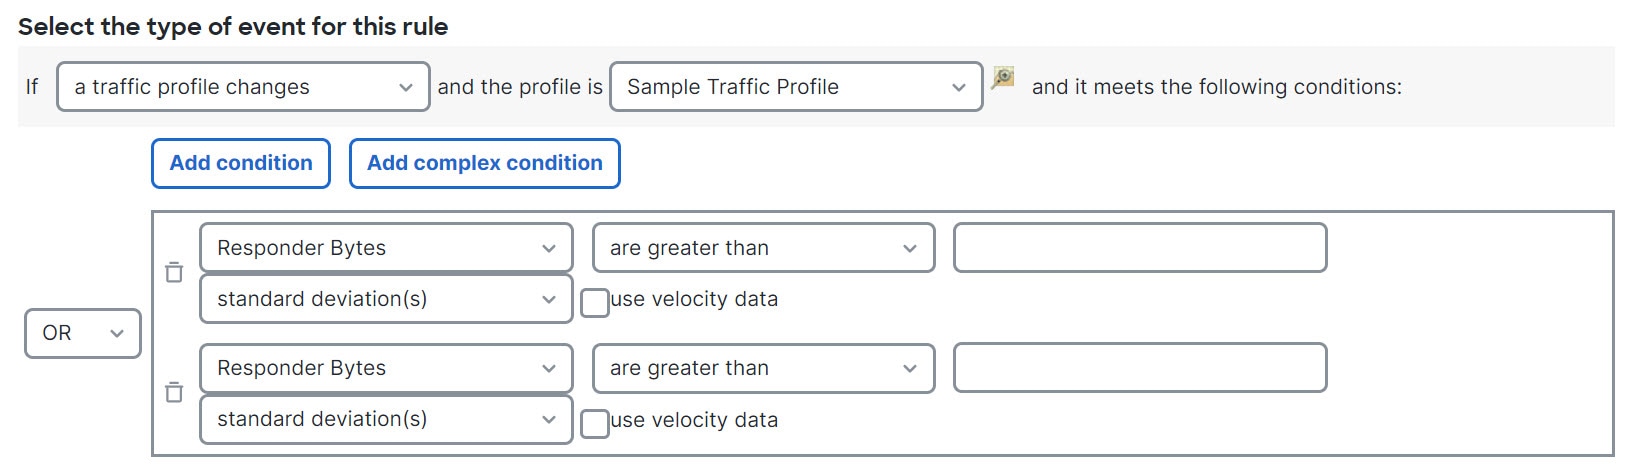This screenshot has height=472, width=1632.
Task: Open first standard deviation(s) dropdown
Action: coord(386,299)
